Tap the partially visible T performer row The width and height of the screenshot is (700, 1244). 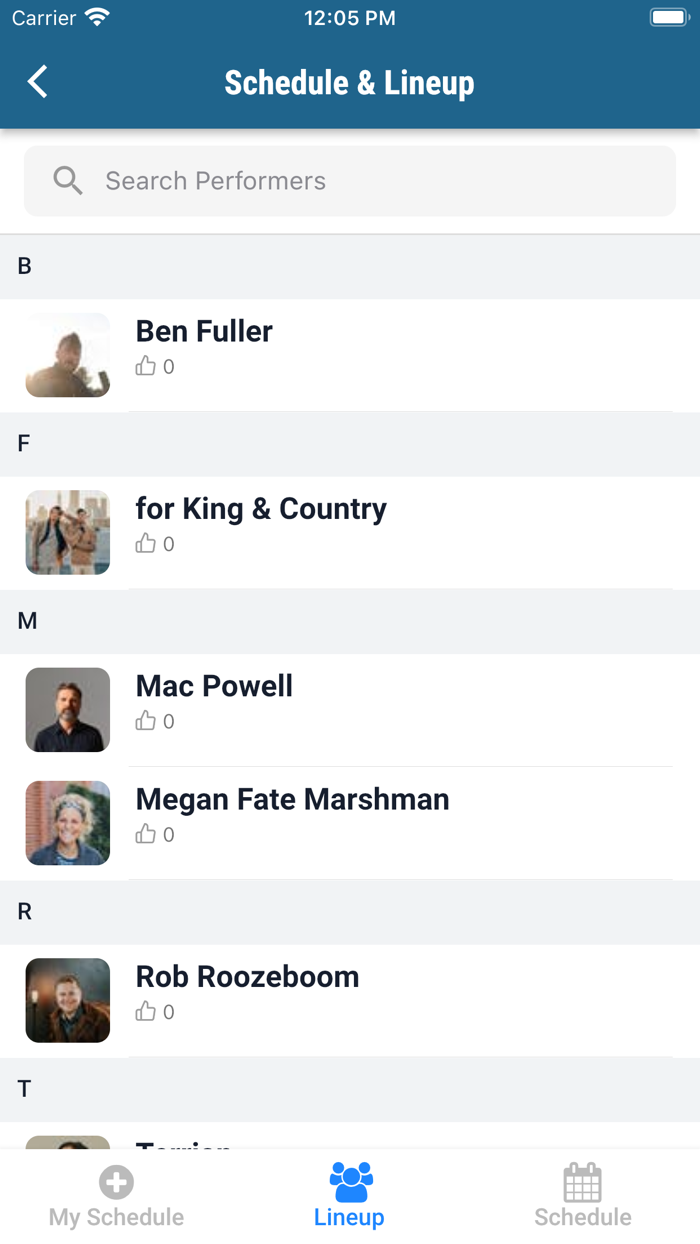coord(350,1138)
